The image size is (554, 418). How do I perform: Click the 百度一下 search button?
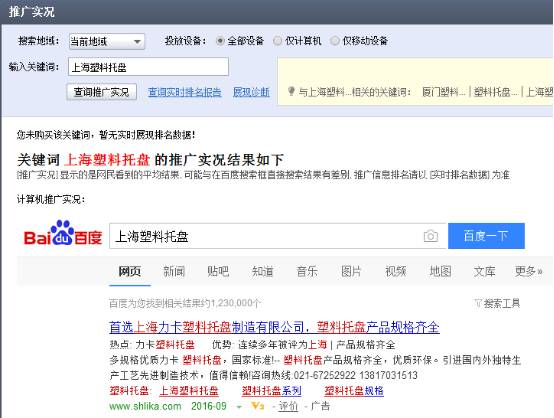(486, 236)
